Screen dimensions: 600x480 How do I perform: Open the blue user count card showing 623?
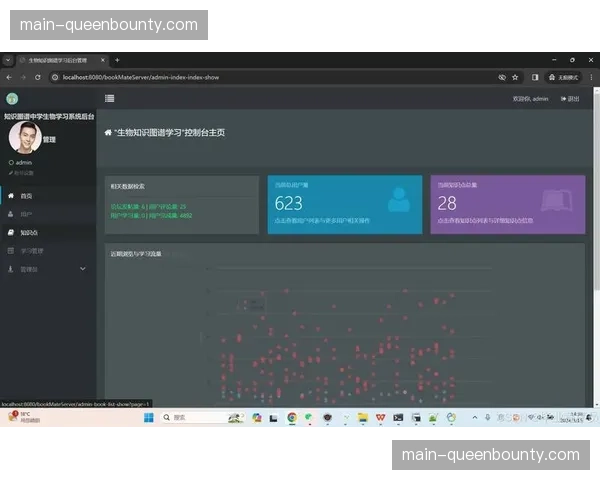pyautogui.click(x=344, y=204)
